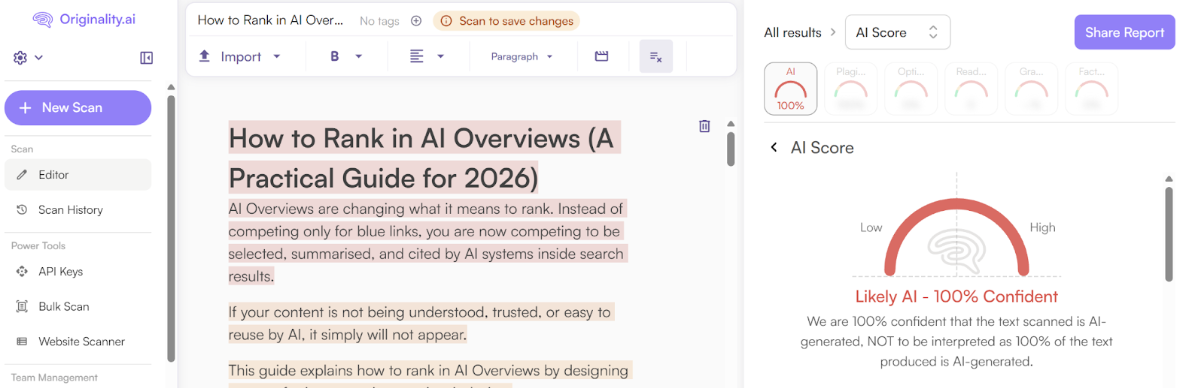Click the Originality.ai brain logo
Screen dimensions: 1192x388
tap(42, 21)
